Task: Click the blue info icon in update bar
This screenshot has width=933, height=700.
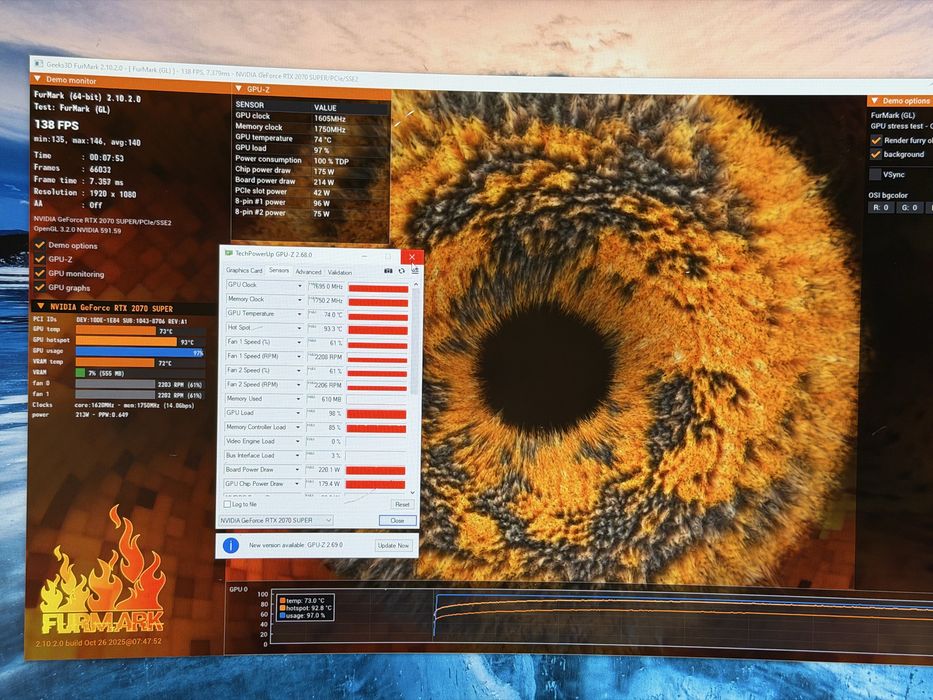Action: [x=231, y=545]
